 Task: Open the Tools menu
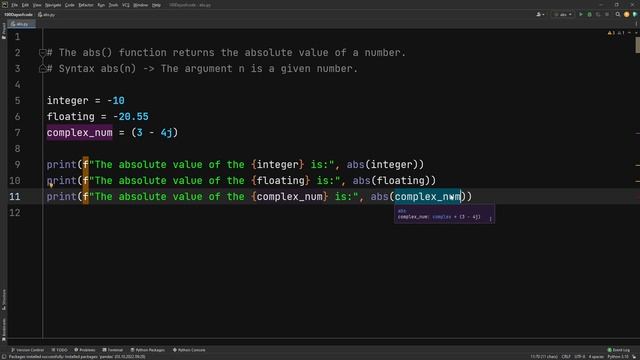[x=113, y=5]
